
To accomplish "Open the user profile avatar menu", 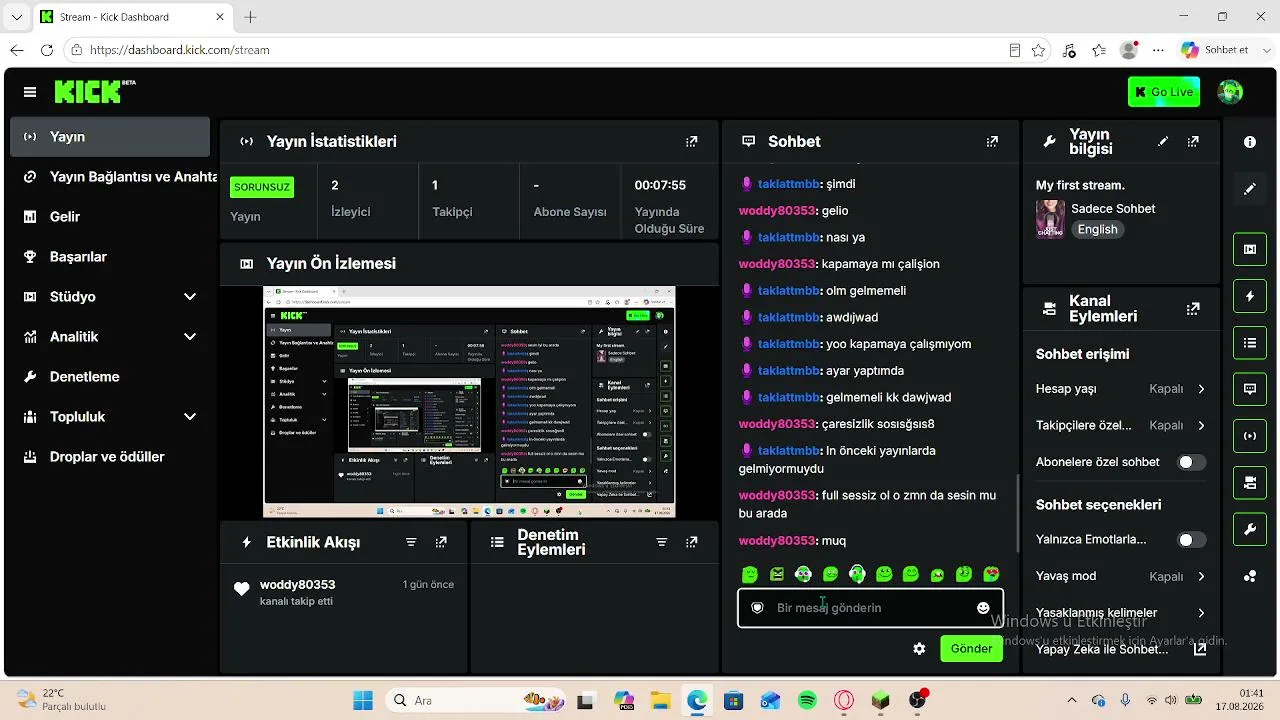I will coord(1230,92).
